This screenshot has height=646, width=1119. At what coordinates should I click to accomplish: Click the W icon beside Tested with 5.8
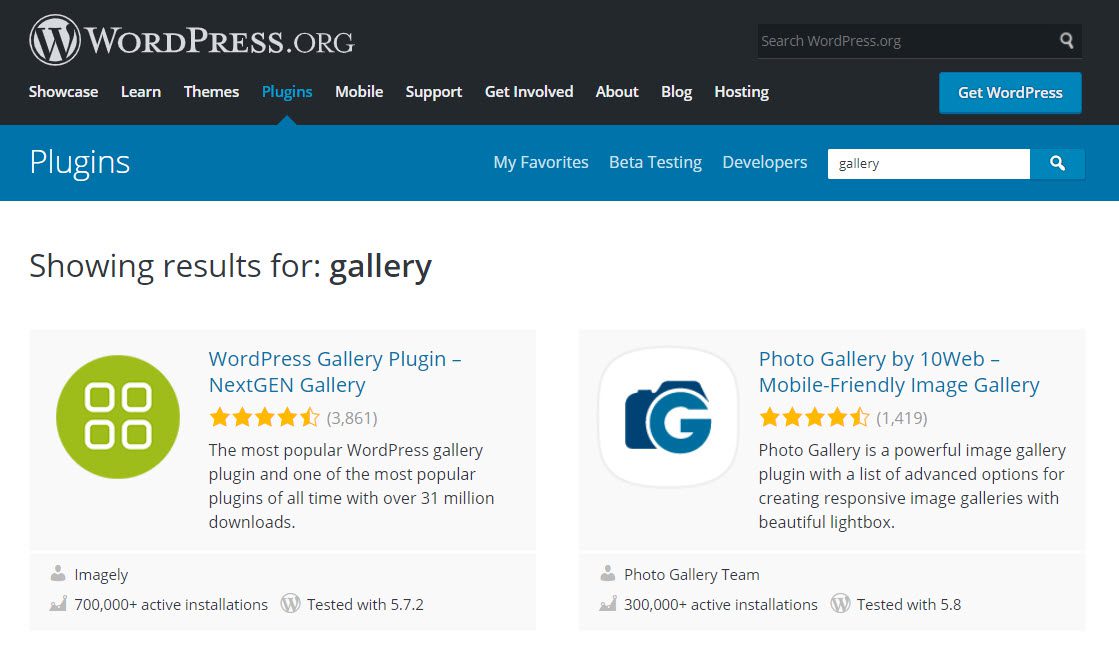tap(841, 604)
